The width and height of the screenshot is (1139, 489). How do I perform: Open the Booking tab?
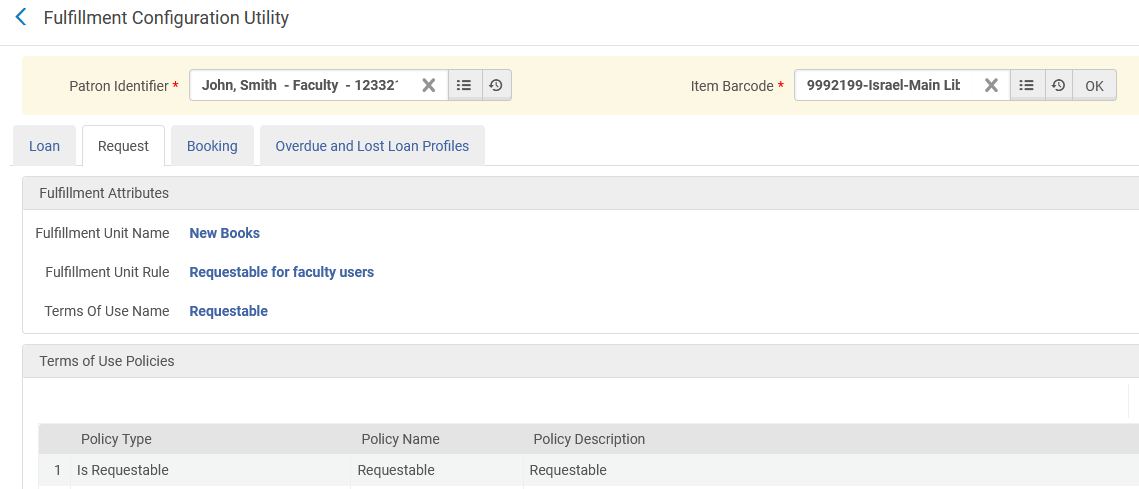coord(212,146)
